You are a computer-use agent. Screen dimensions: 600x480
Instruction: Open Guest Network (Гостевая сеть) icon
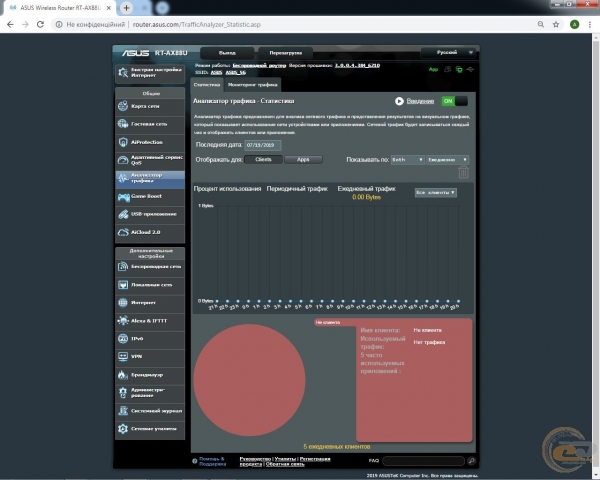coord(123,124)
